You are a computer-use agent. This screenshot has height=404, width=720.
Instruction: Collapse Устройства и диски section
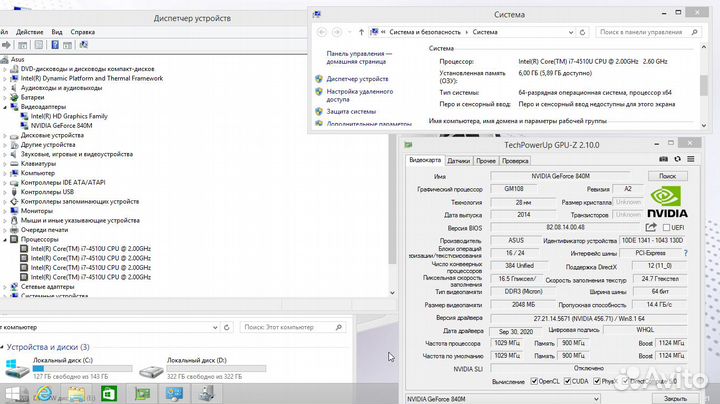(x=2, y=347)
